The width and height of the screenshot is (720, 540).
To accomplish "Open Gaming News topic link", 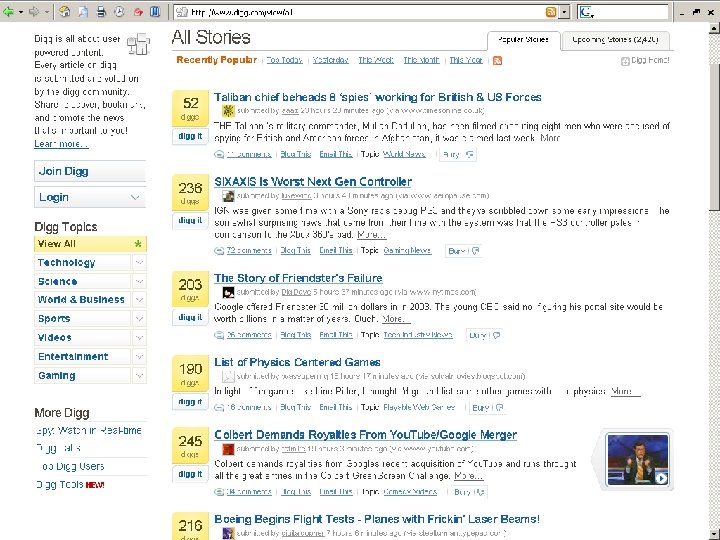I will (407, 251).
